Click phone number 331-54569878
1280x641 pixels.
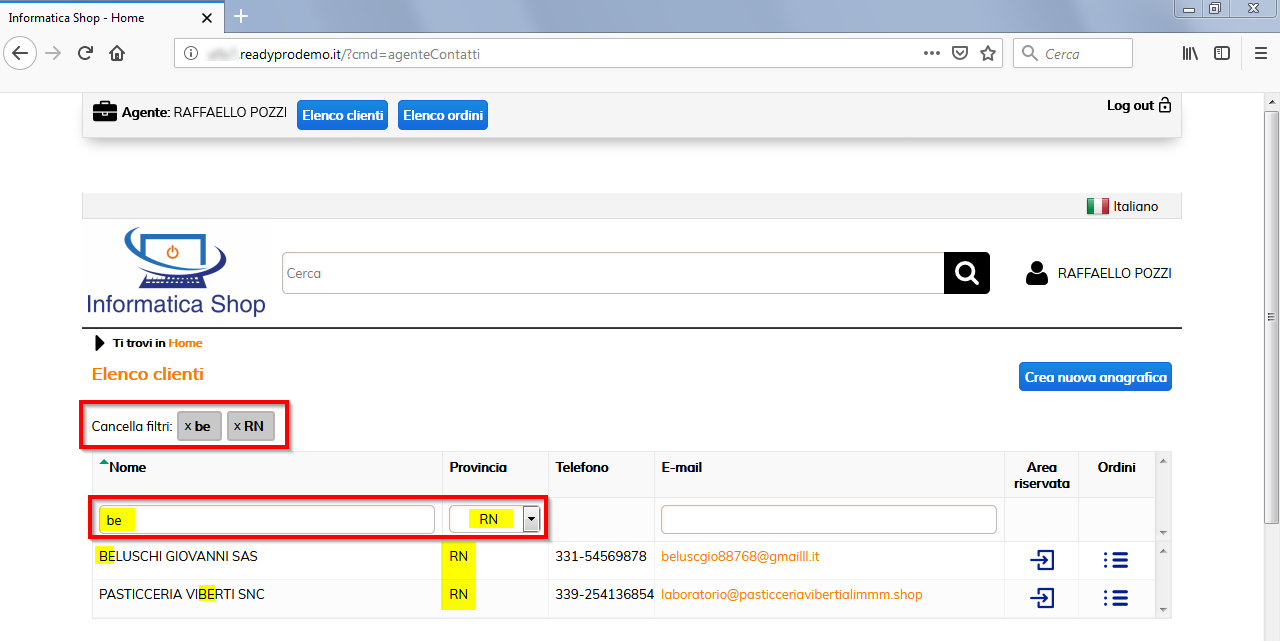(x=601, y=556)
